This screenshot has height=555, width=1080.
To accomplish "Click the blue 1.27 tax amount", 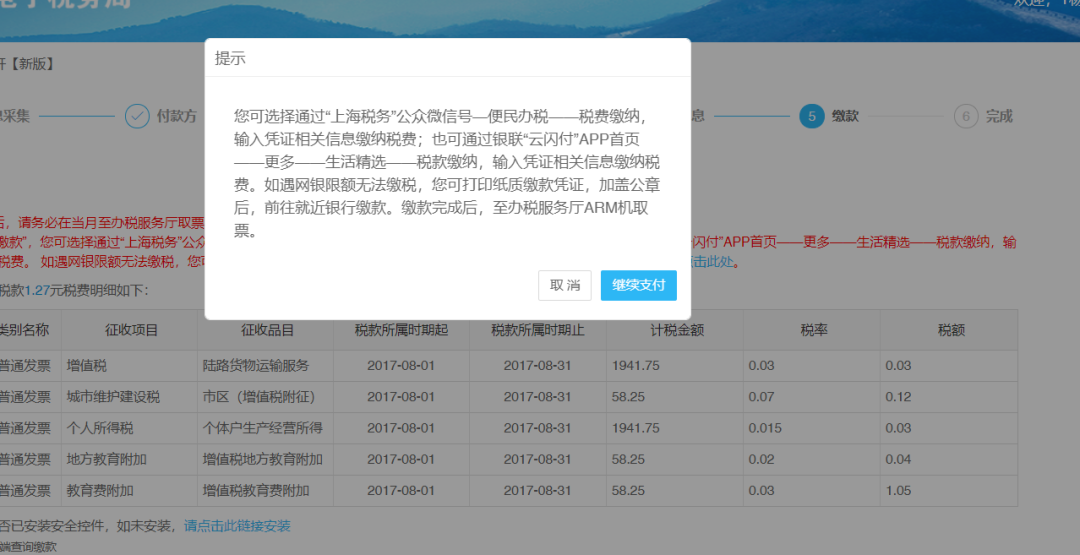I will (37, 291).
